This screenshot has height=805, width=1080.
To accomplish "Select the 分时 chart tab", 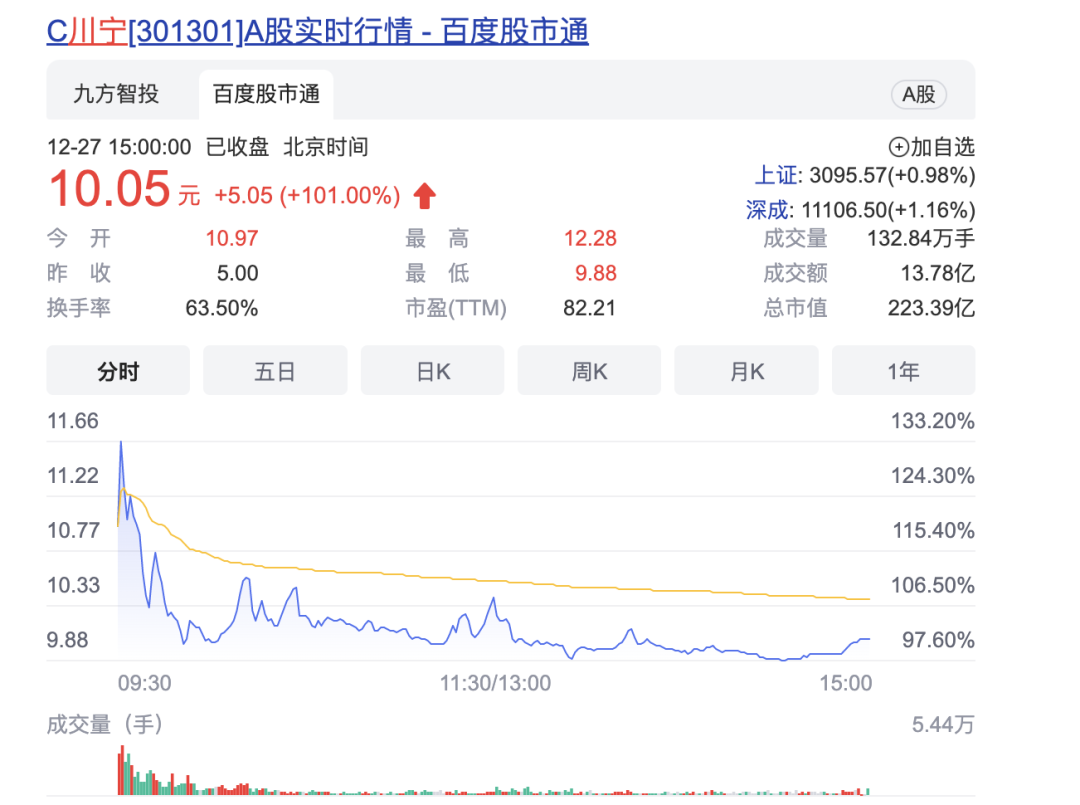I will click(118, 370).
